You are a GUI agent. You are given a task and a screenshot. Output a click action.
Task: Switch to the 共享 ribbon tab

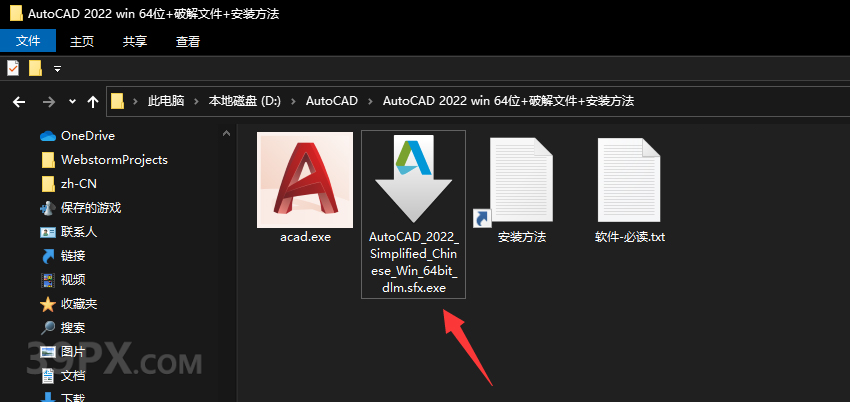pyautogui.click(x=135, y=41)
